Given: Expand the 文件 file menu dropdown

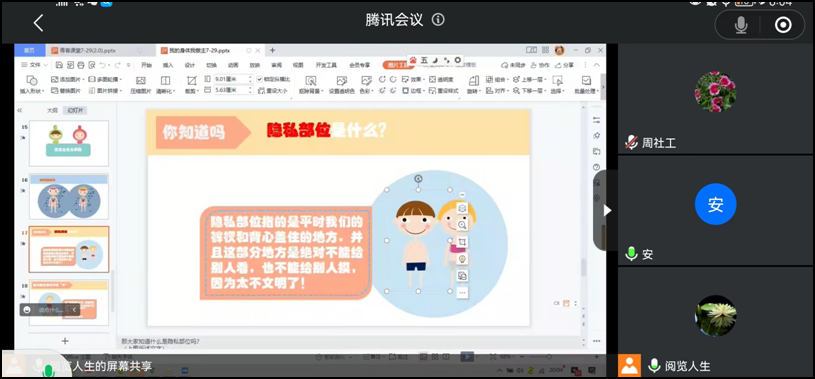Looking at the screenshot, I should coord(34,65).
